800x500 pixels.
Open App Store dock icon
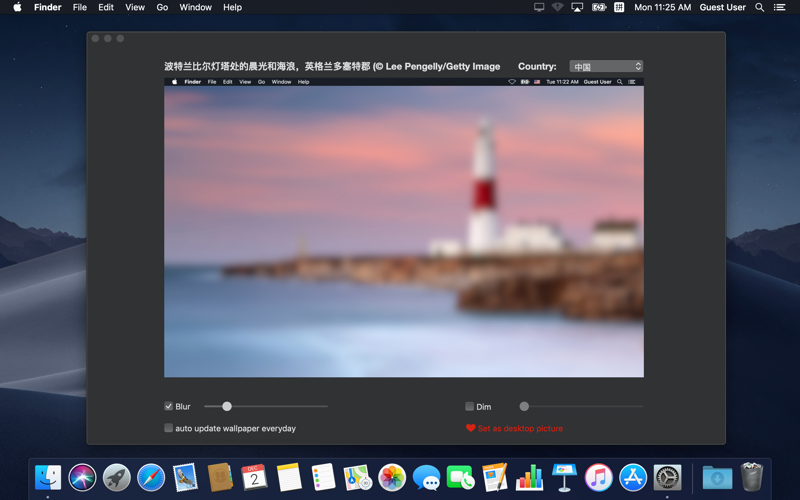pos(633,478)
